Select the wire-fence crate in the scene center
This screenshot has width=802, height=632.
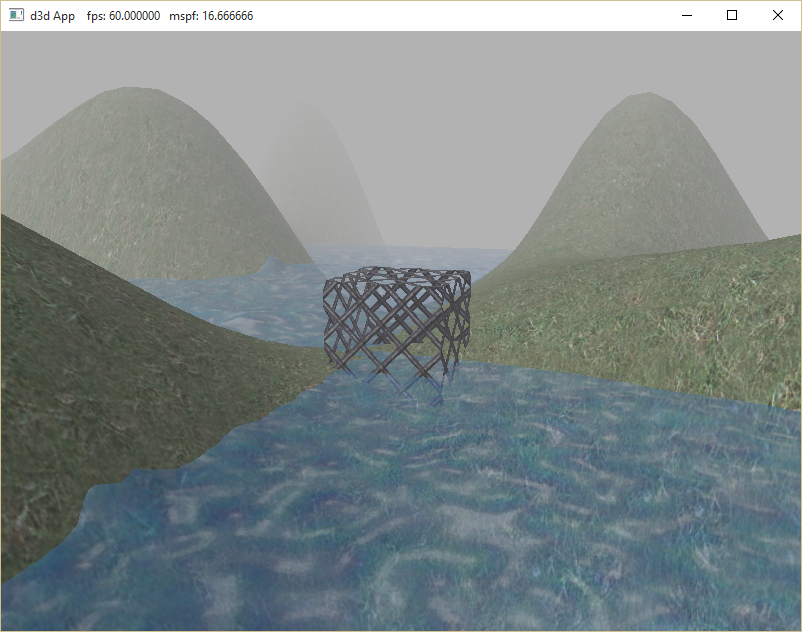[x=397, y=323]
